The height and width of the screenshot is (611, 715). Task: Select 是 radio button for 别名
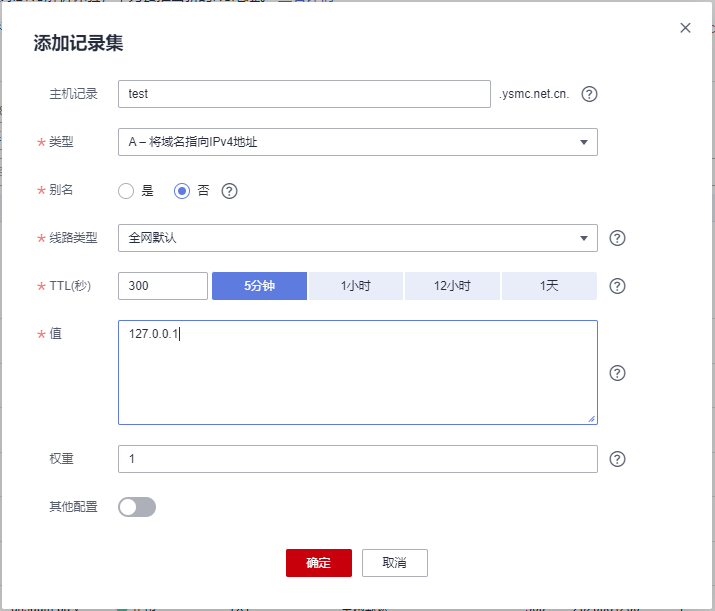coord(126,191)
